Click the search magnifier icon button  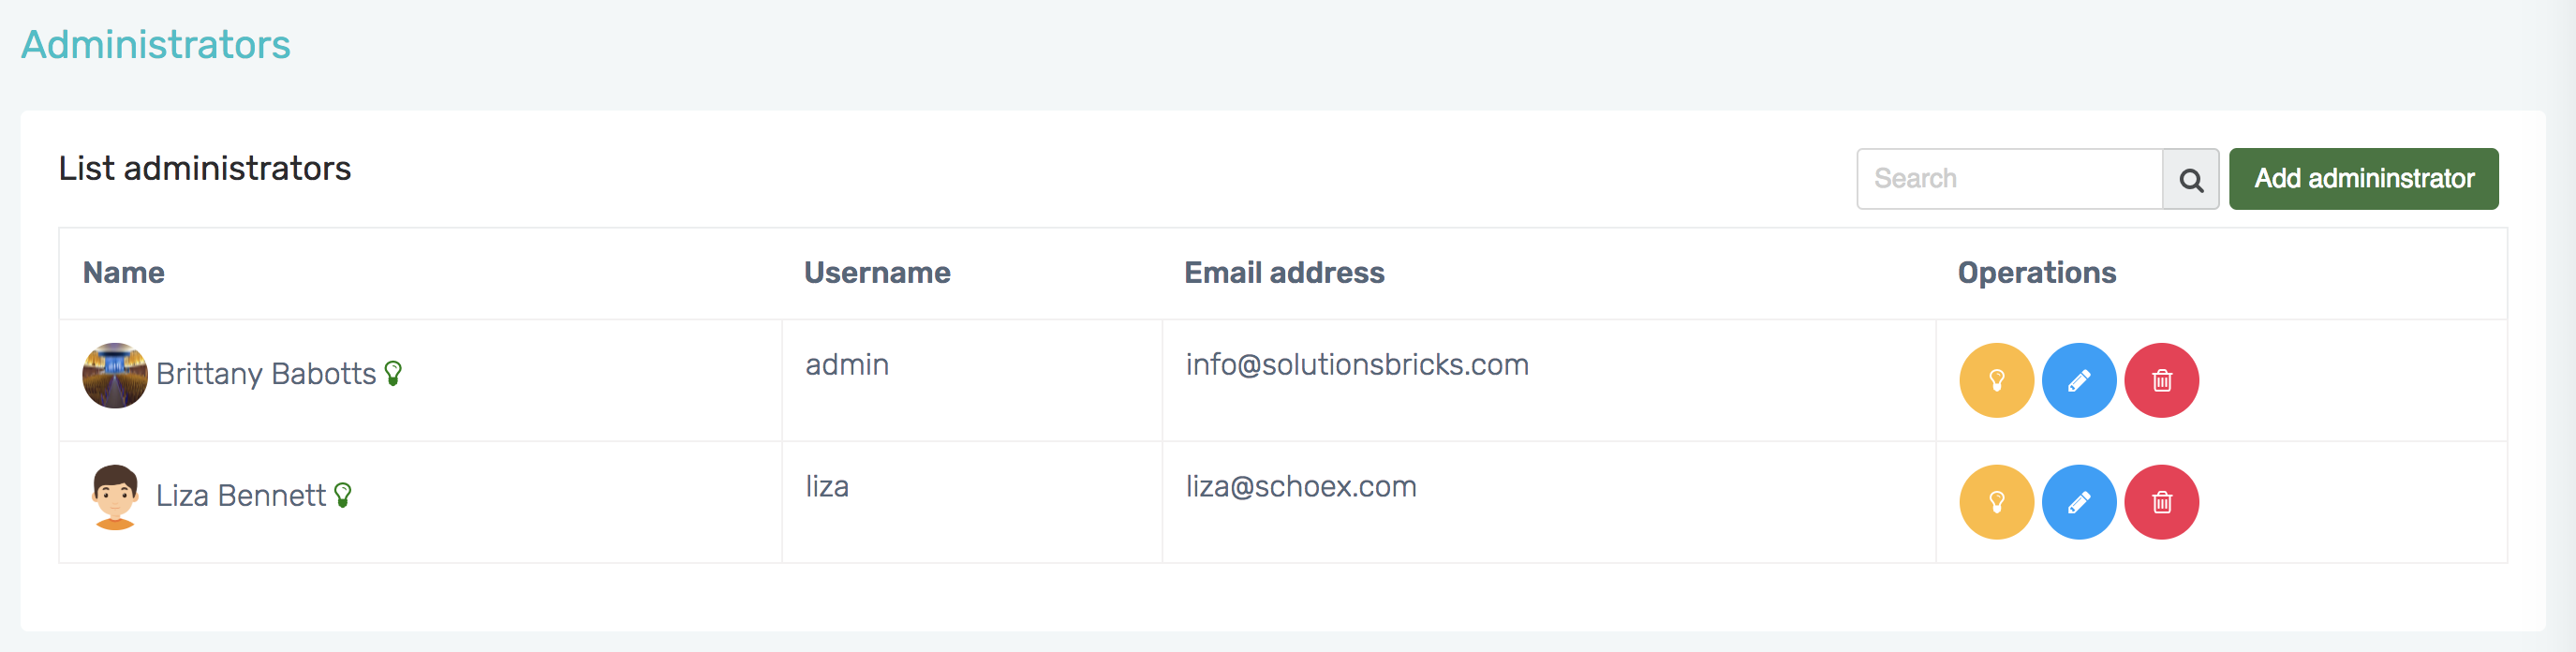[x=2190, y=180]
